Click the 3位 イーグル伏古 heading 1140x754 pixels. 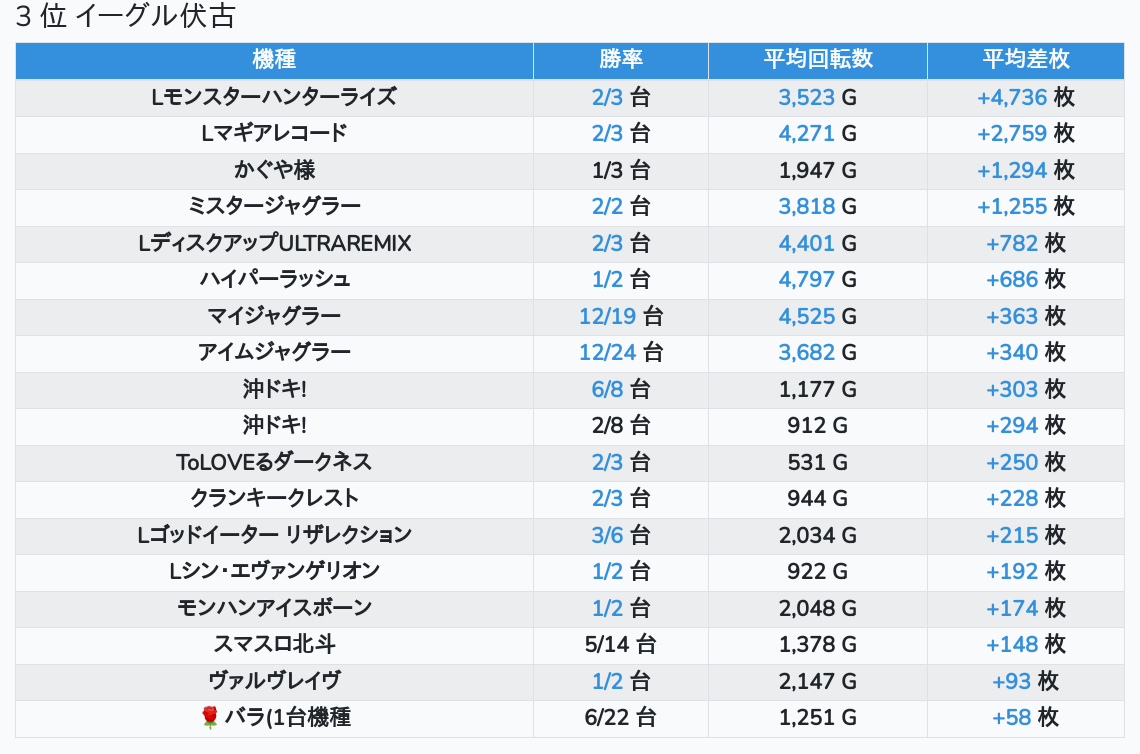tap(126, 17)
